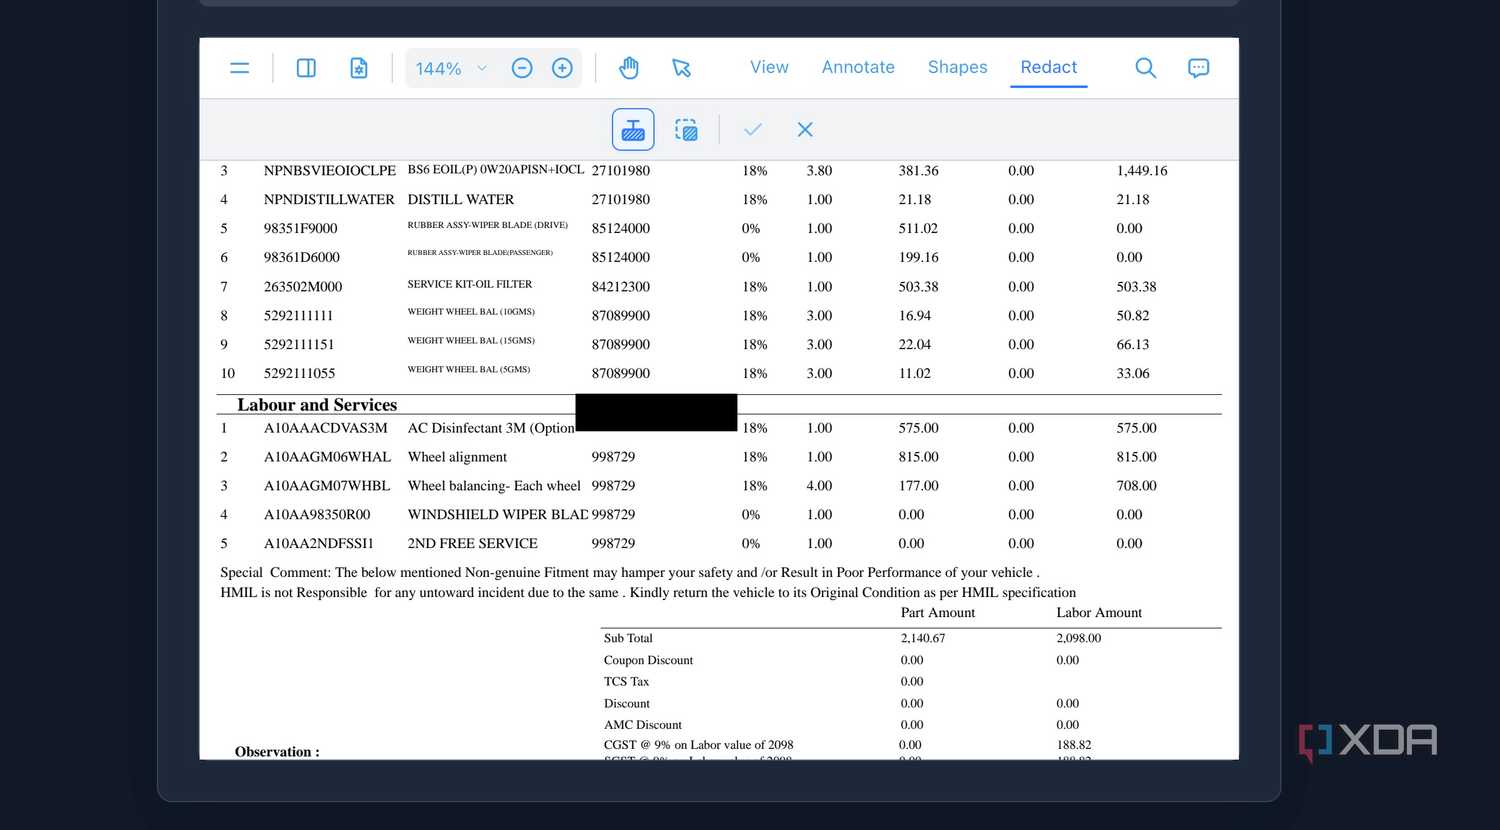Click the zoom out minus button
Image resolution: width=1500 pixels, height=830 pixels.
[x=522, y=68]
